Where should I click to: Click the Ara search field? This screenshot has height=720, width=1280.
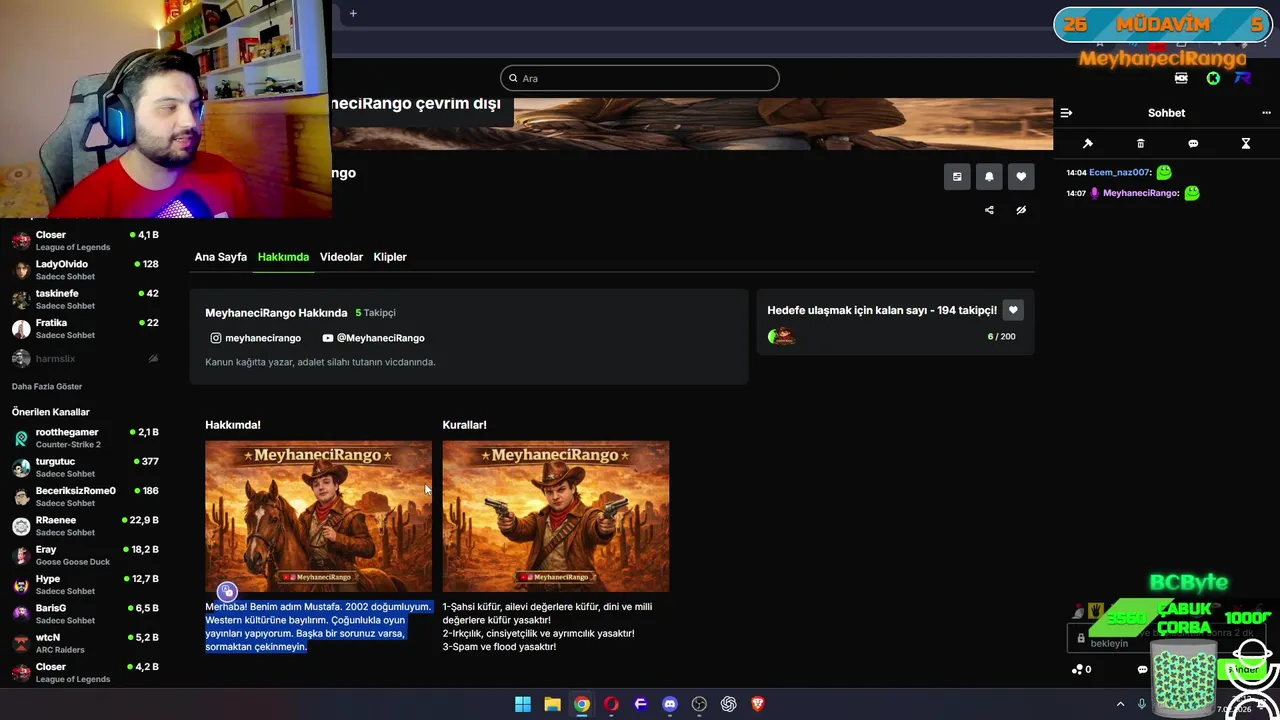coord(640,78)
